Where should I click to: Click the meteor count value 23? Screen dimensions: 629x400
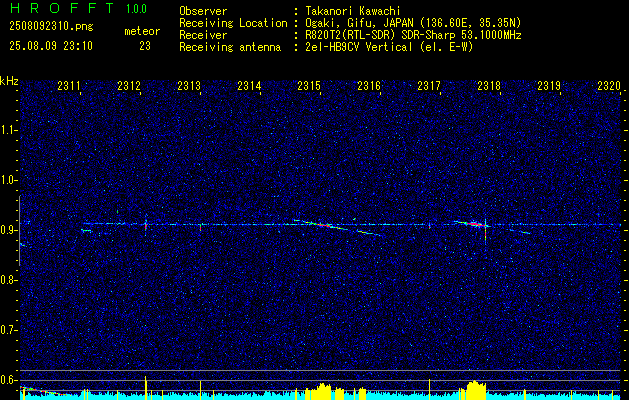tap(145, 46)
